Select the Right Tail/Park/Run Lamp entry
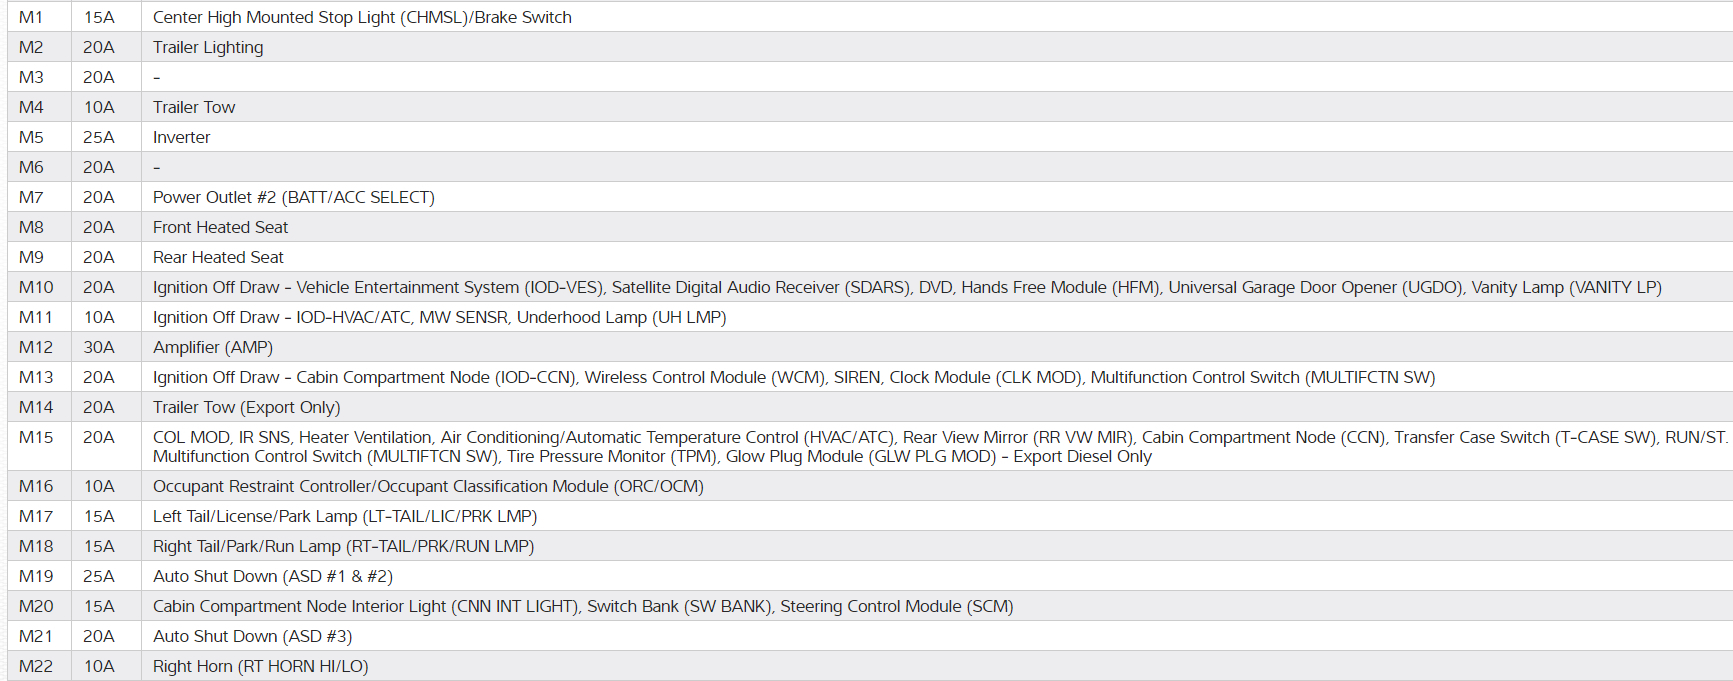This screenshot has height=681, width=1733. pos(343,546)
